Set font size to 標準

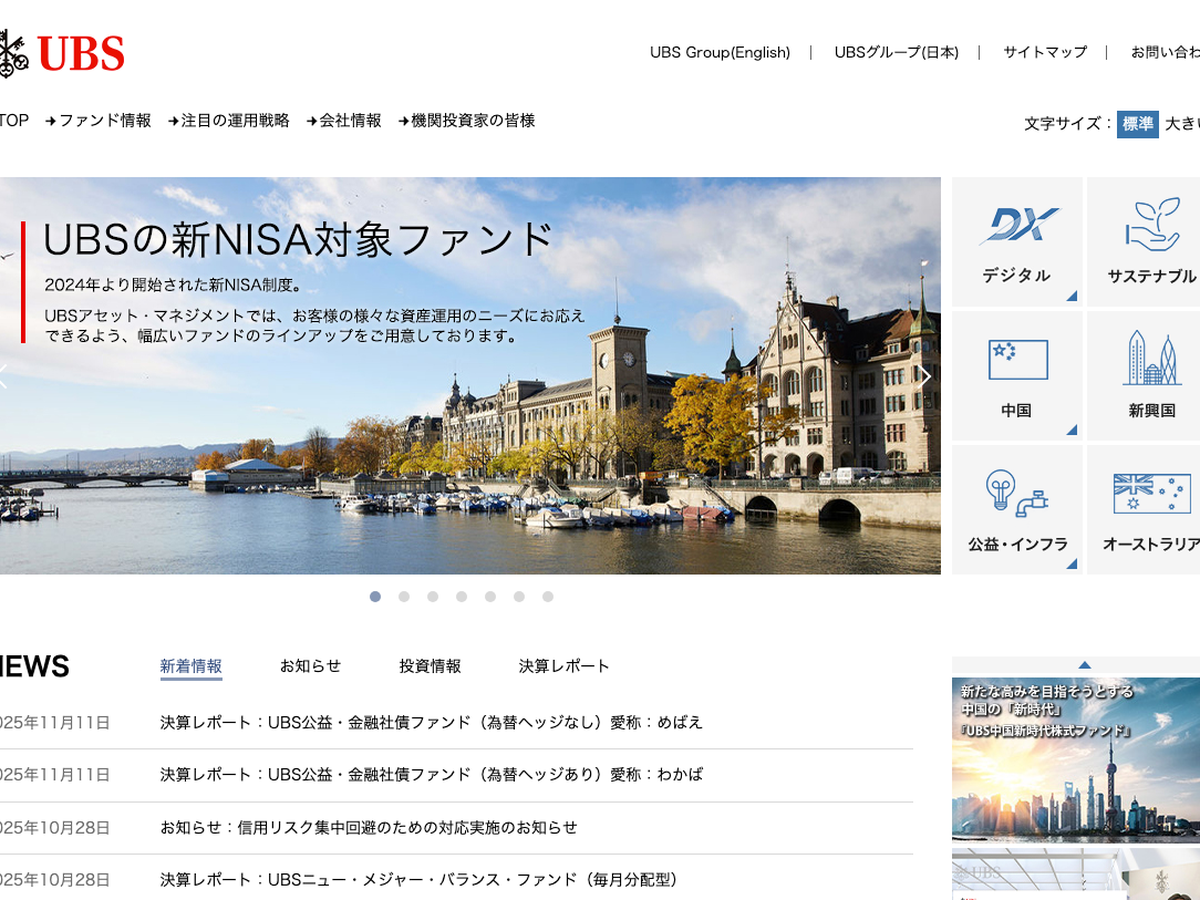1137,124
